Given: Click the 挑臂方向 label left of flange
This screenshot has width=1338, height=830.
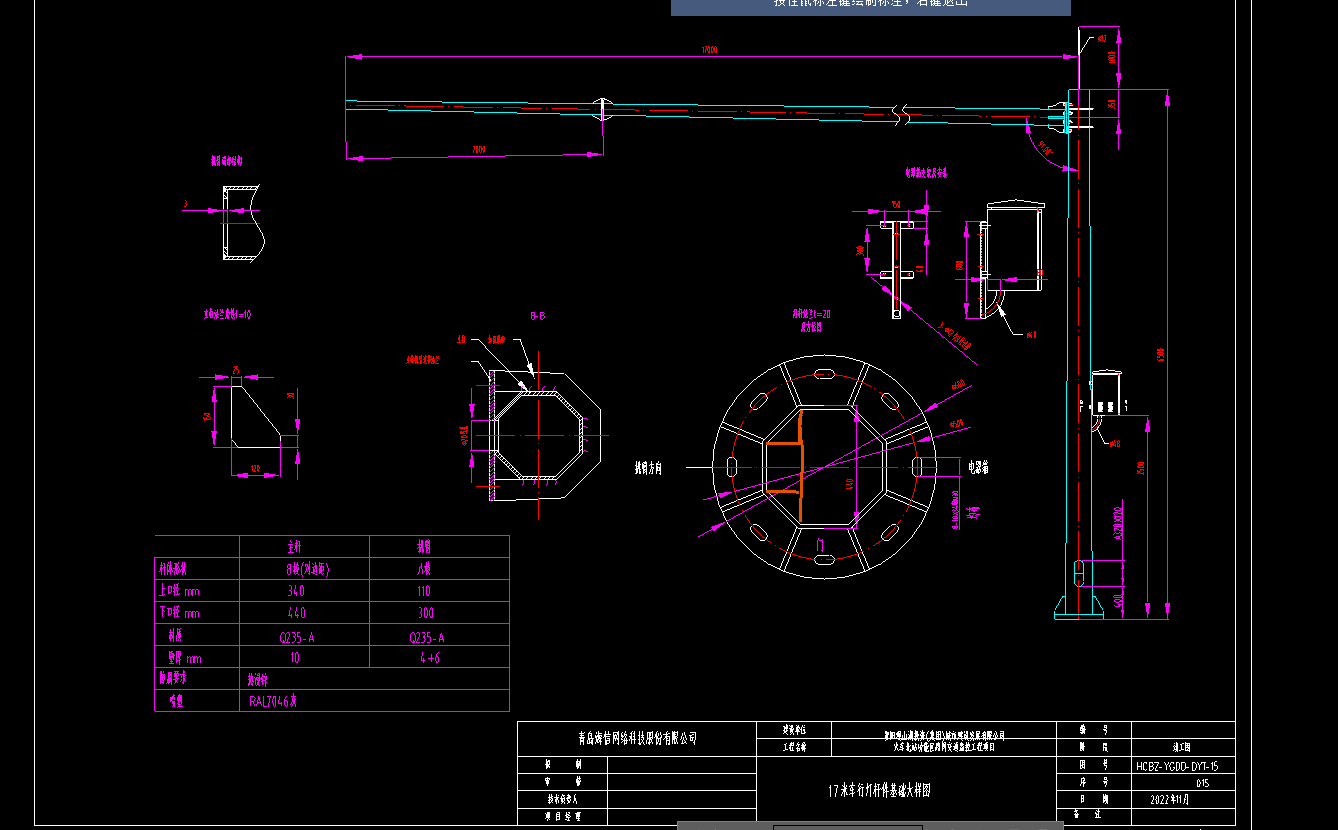Looking at the screenshot, I should [x=648, y=467].
